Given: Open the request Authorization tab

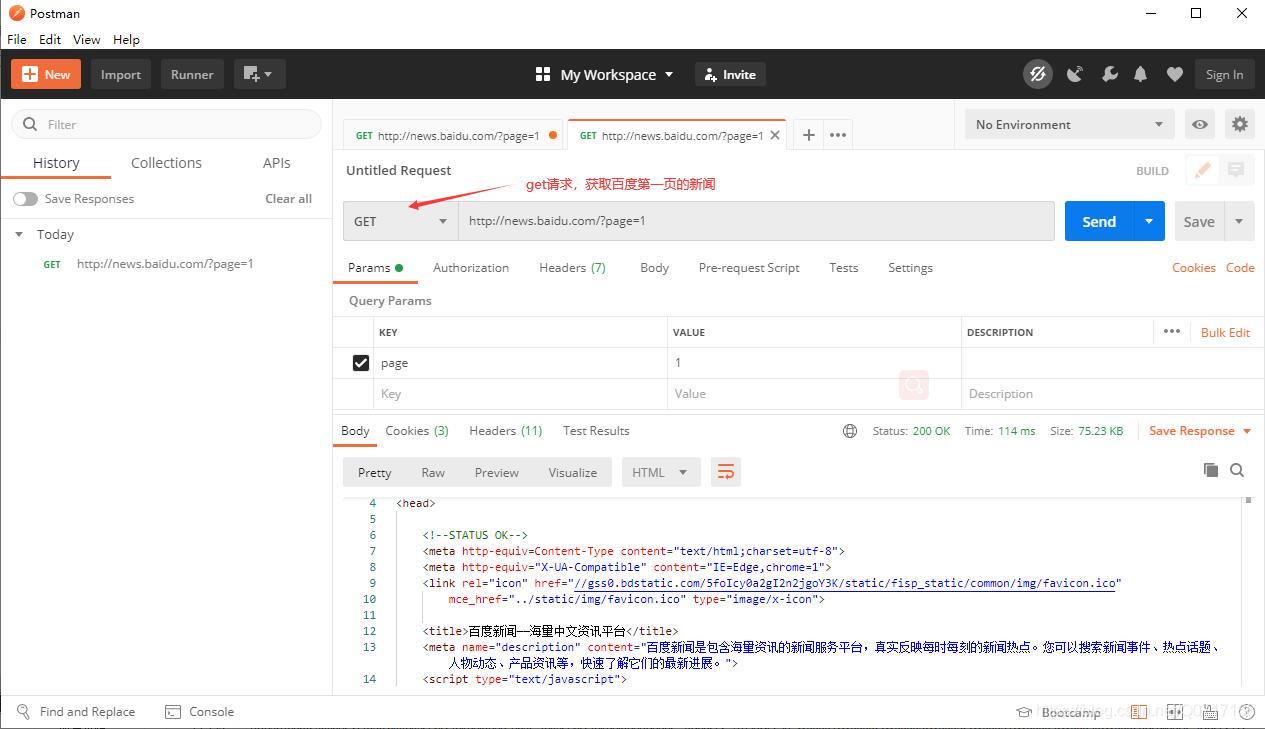Looking at the screenshot, I should pos(471,268).
